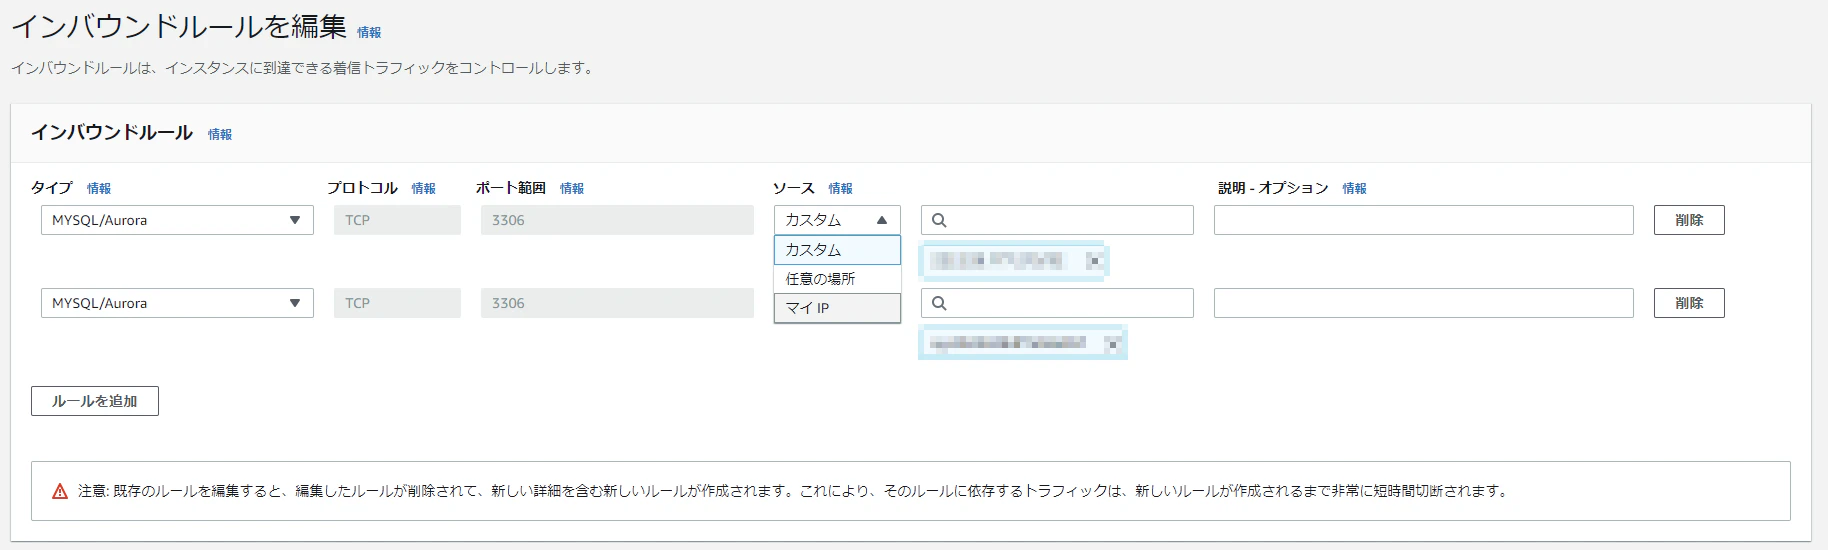Open the second rule's MYSQL/Aurora type dropdown

(x=177, y=303)
